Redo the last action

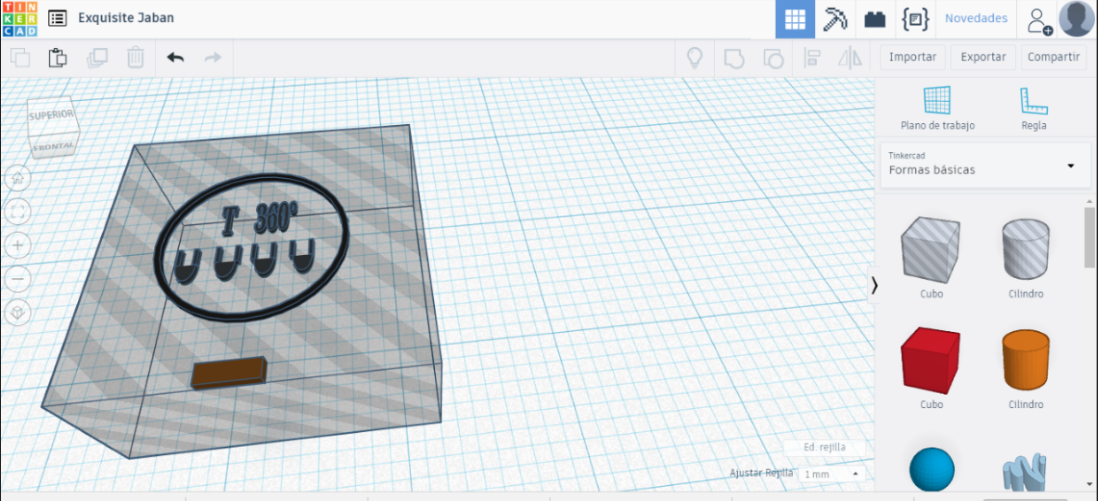pos(213,57)
